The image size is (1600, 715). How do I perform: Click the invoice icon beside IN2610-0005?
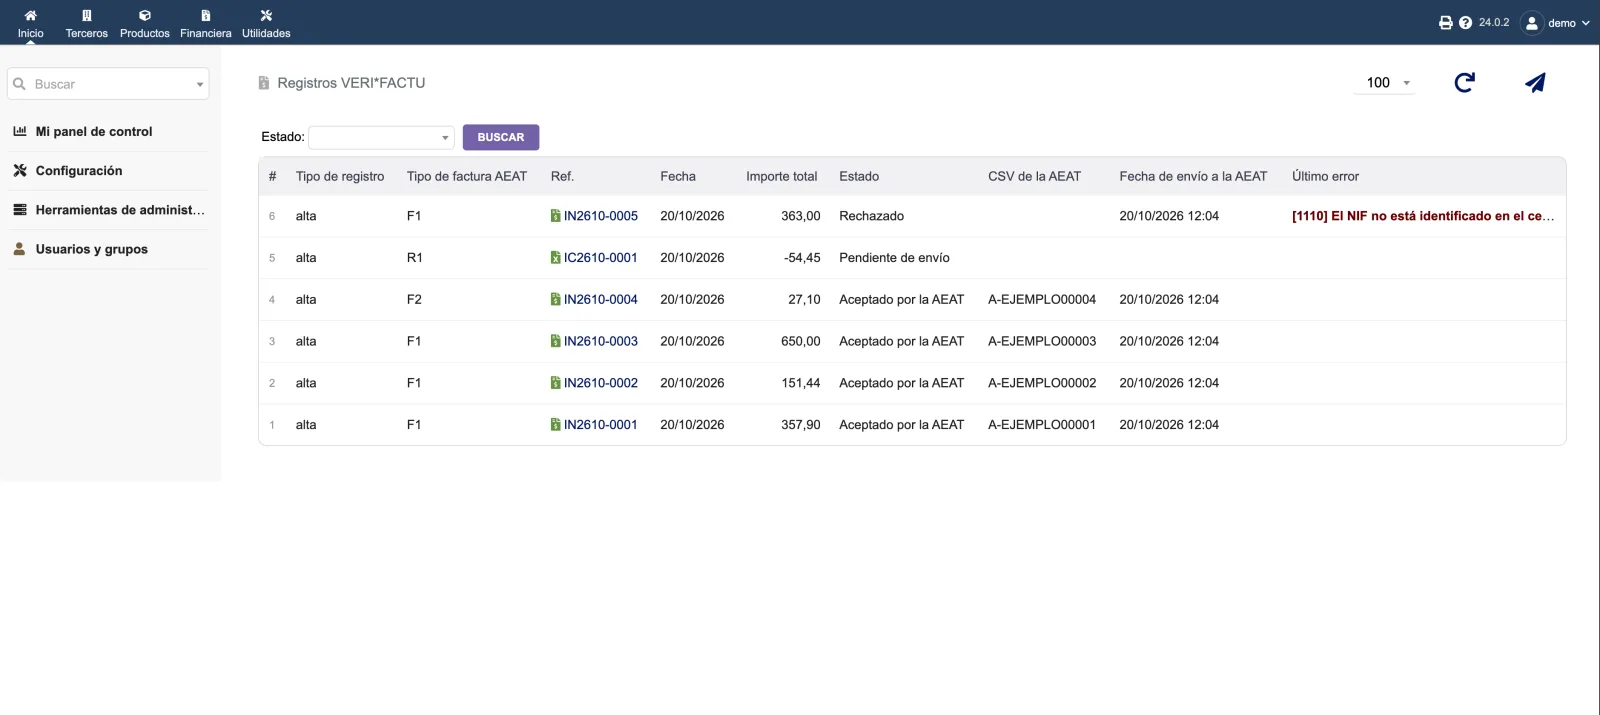(x=556, y=216)
